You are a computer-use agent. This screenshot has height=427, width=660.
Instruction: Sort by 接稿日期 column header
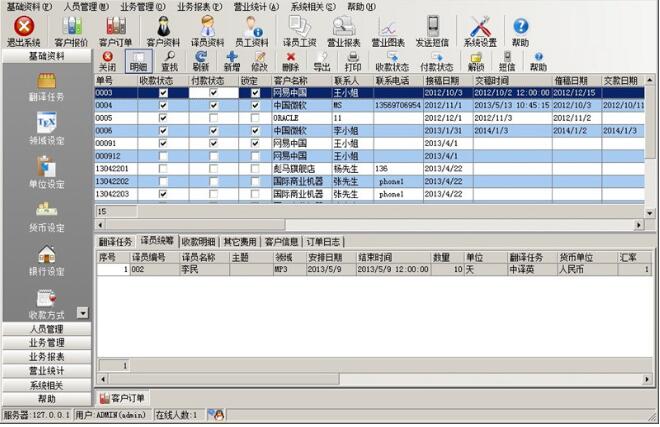coord(448,80)
